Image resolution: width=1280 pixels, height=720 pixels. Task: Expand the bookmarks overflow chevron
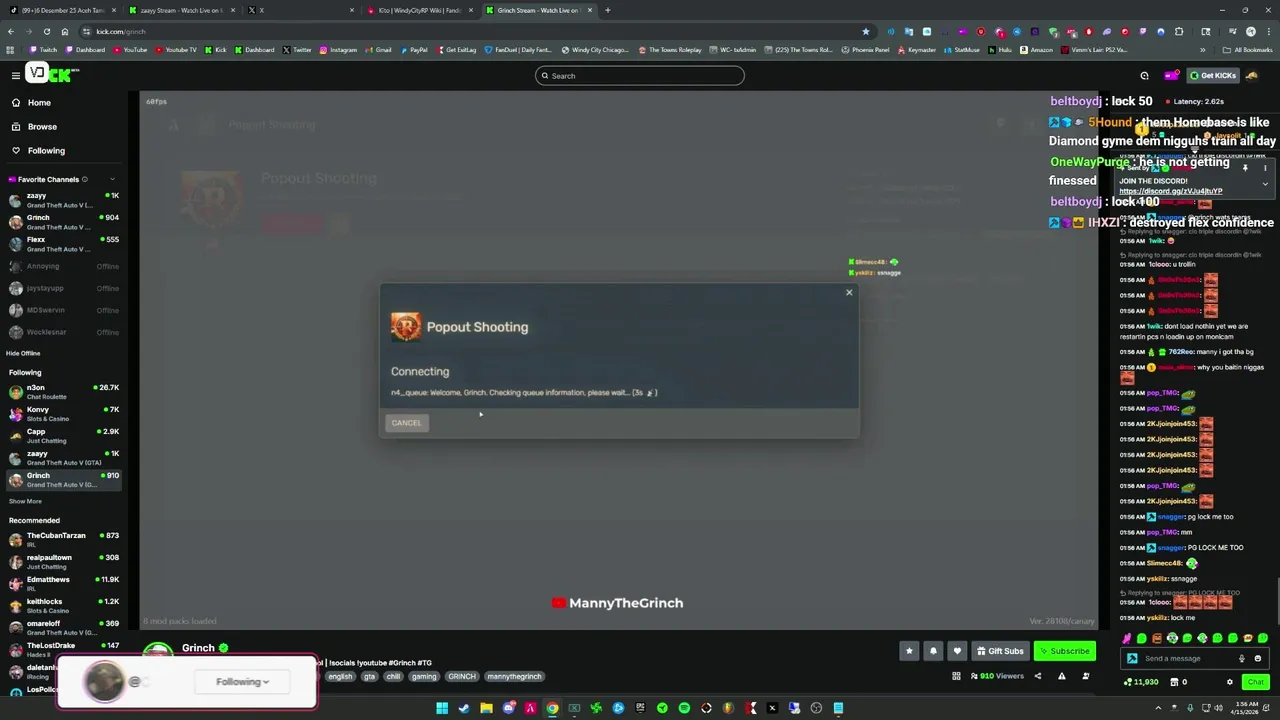click(x=1203, y=50)
